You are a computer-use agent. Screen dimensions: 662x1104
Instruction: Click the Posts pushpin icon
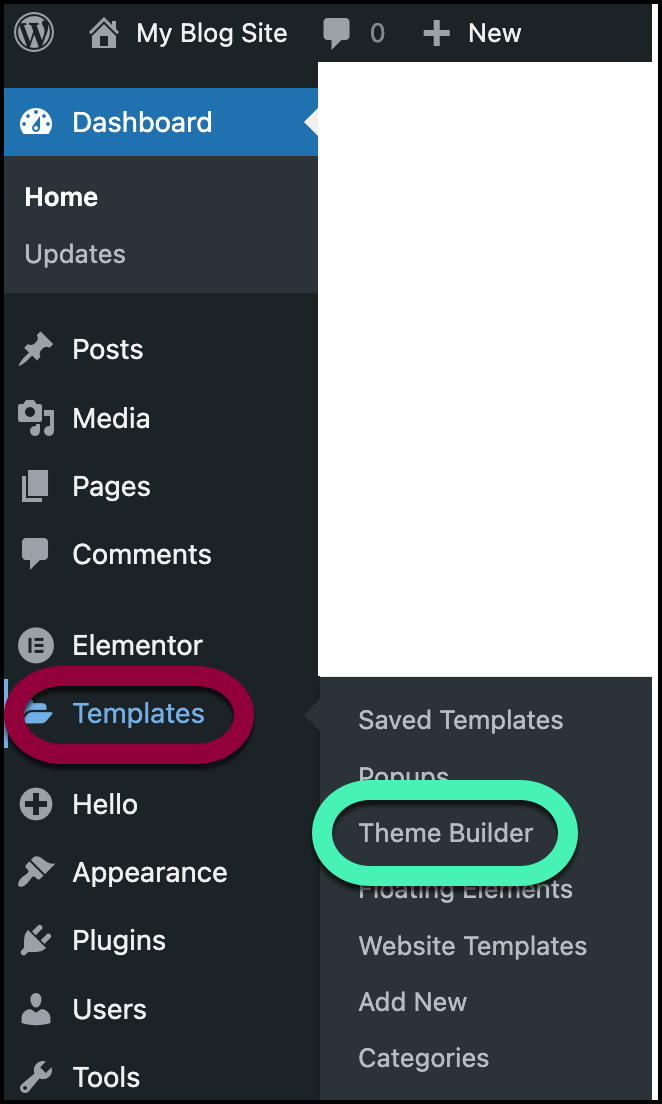[37, 350]
